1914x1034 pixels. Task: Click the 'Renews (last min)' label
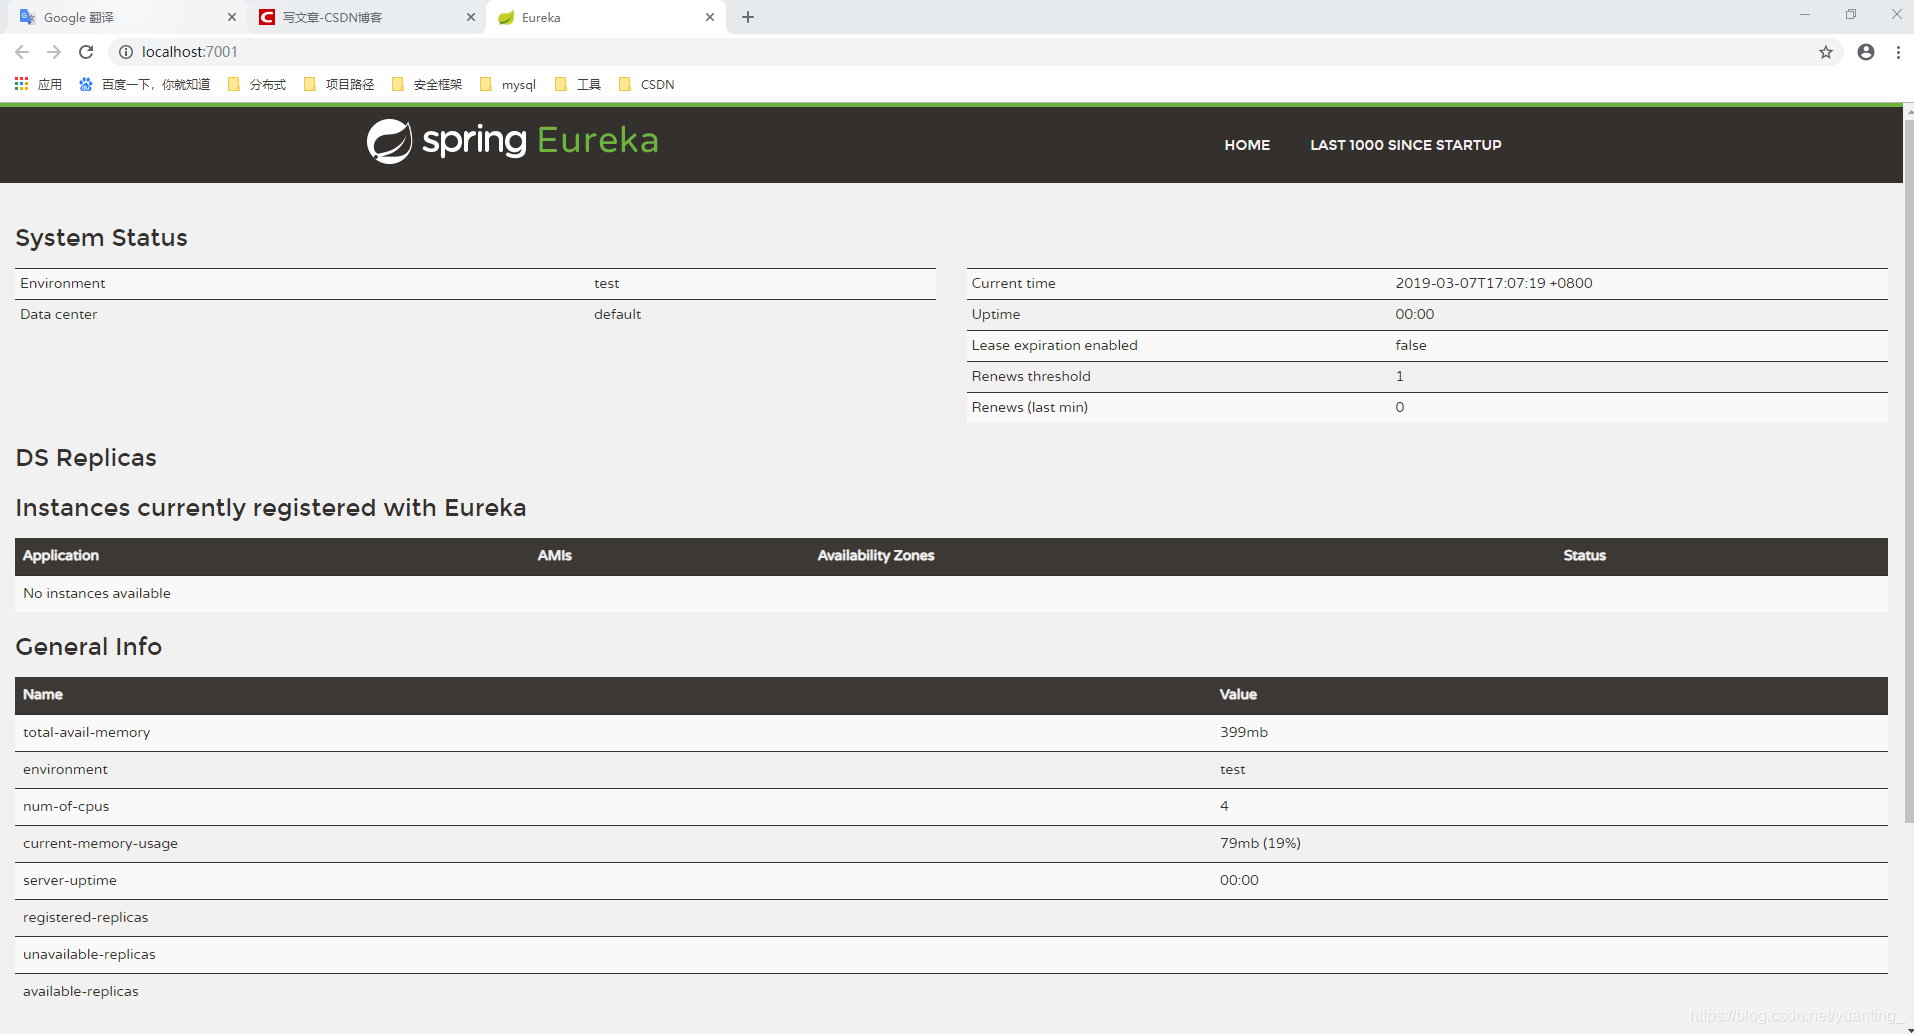coord(1030,407)
